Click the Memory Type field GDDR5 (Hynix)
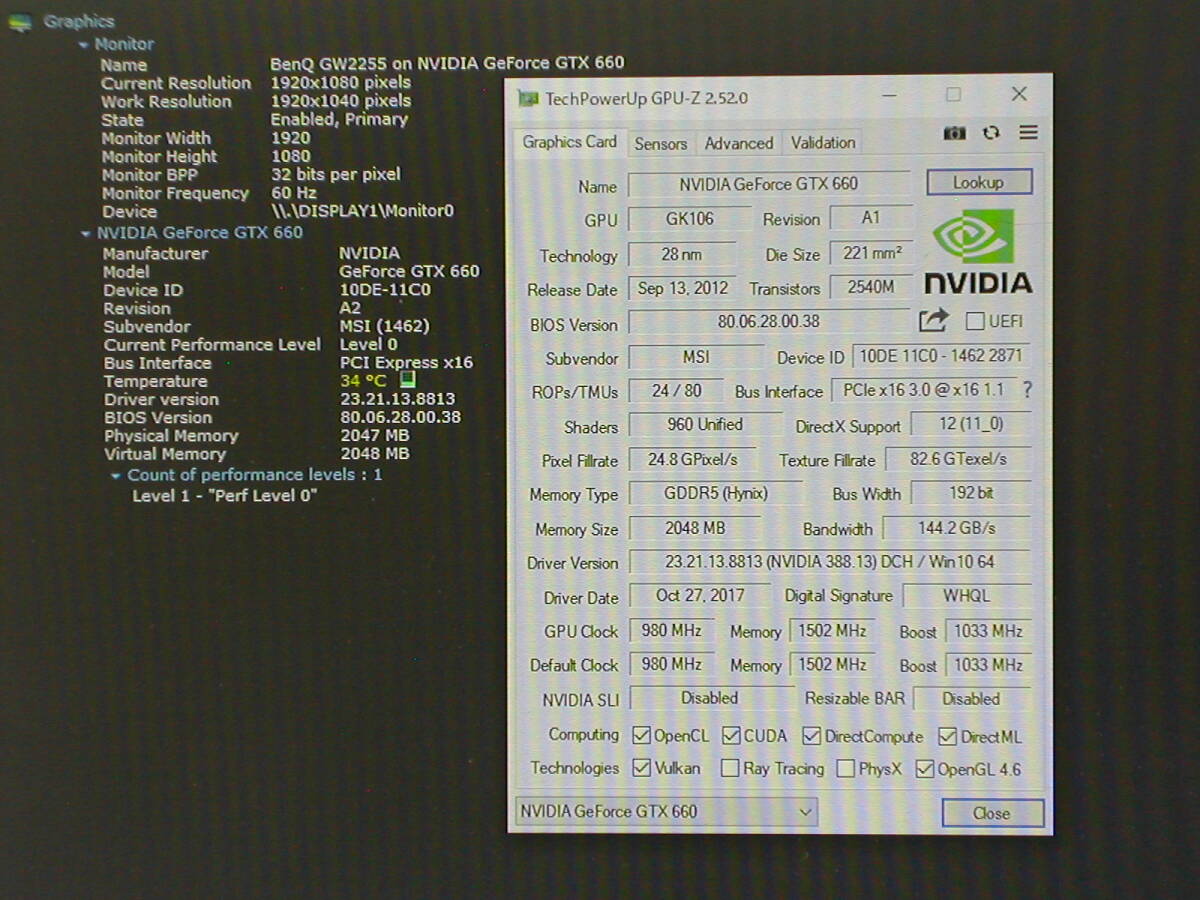Screen dimensions: 1200x900 click(x=714, y=494)
